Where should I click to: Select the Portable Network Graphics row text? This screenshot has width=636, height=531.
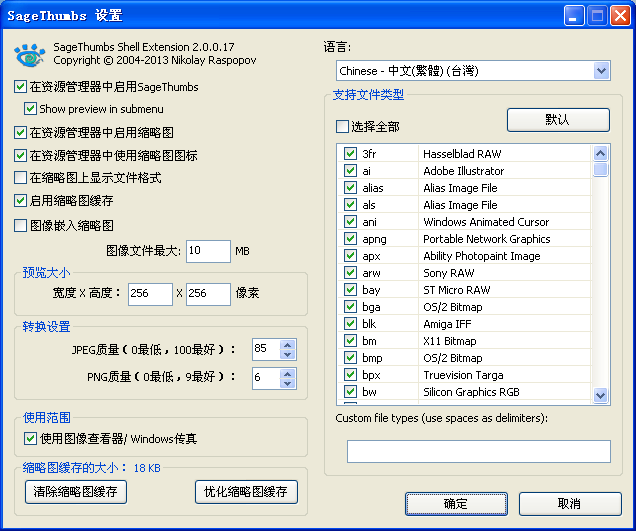point(487,239)
